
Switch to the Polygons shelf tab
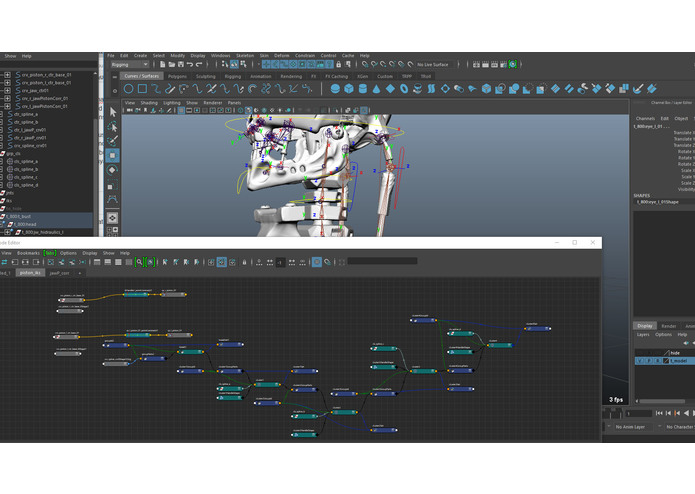point(177,77)
